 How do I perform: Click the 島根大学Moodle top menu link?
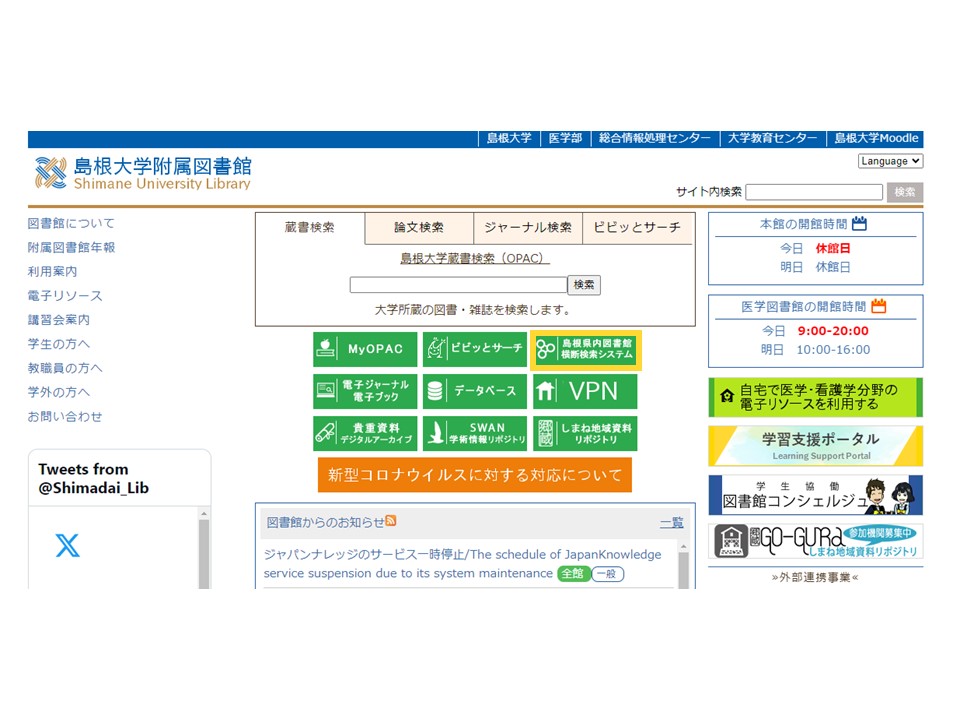pos(876,139)
